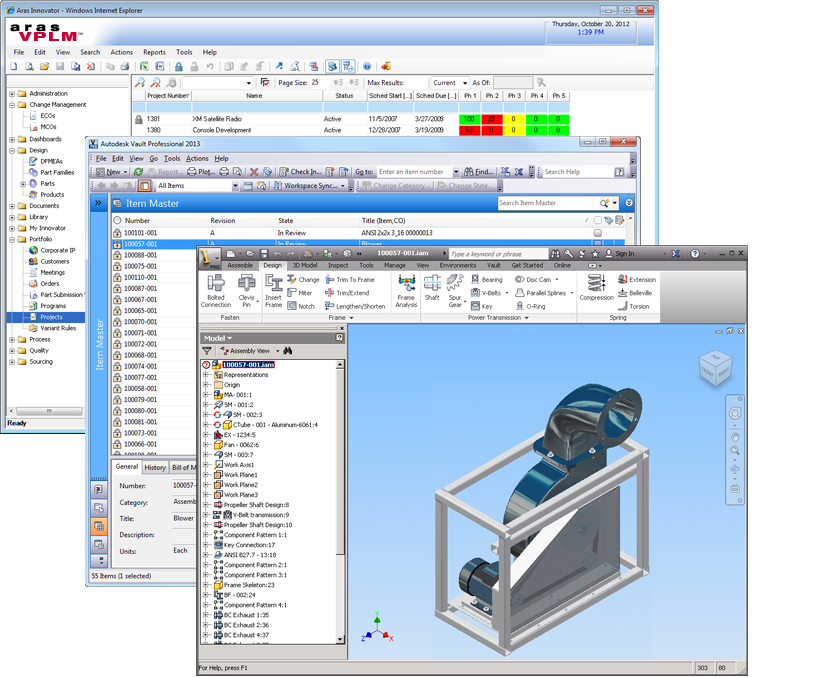Screen dimensions: 839x678
Task: Click the yellow Ph 3 cell of project 1380
Action: (514, 130)
